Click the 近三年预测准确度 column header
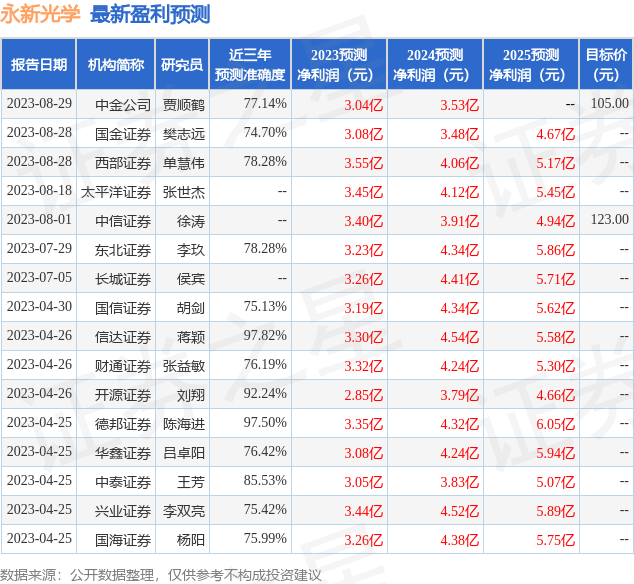 click(x=250, y=65)
